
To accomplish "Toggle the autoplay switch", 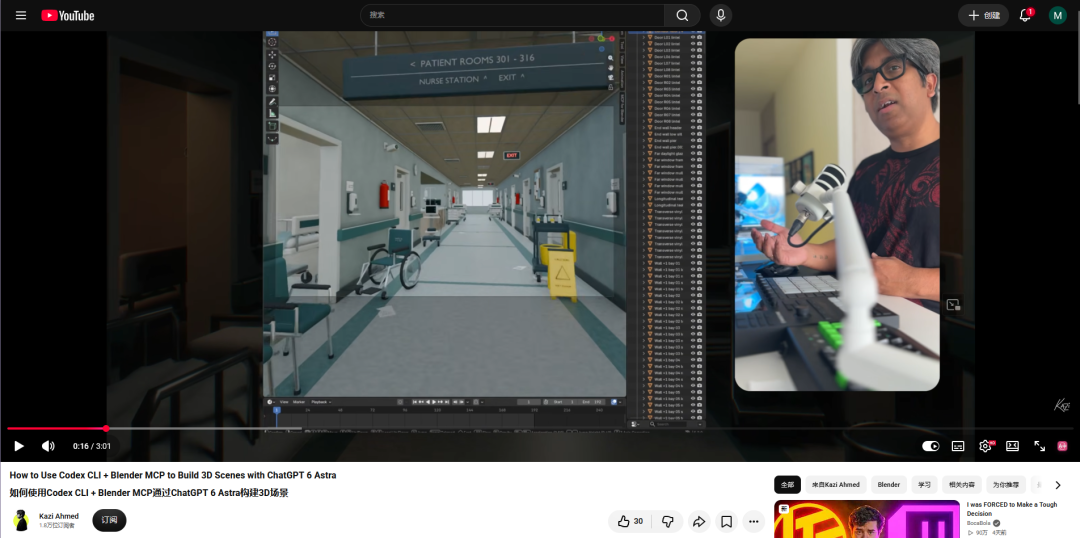I will (931, 446).
